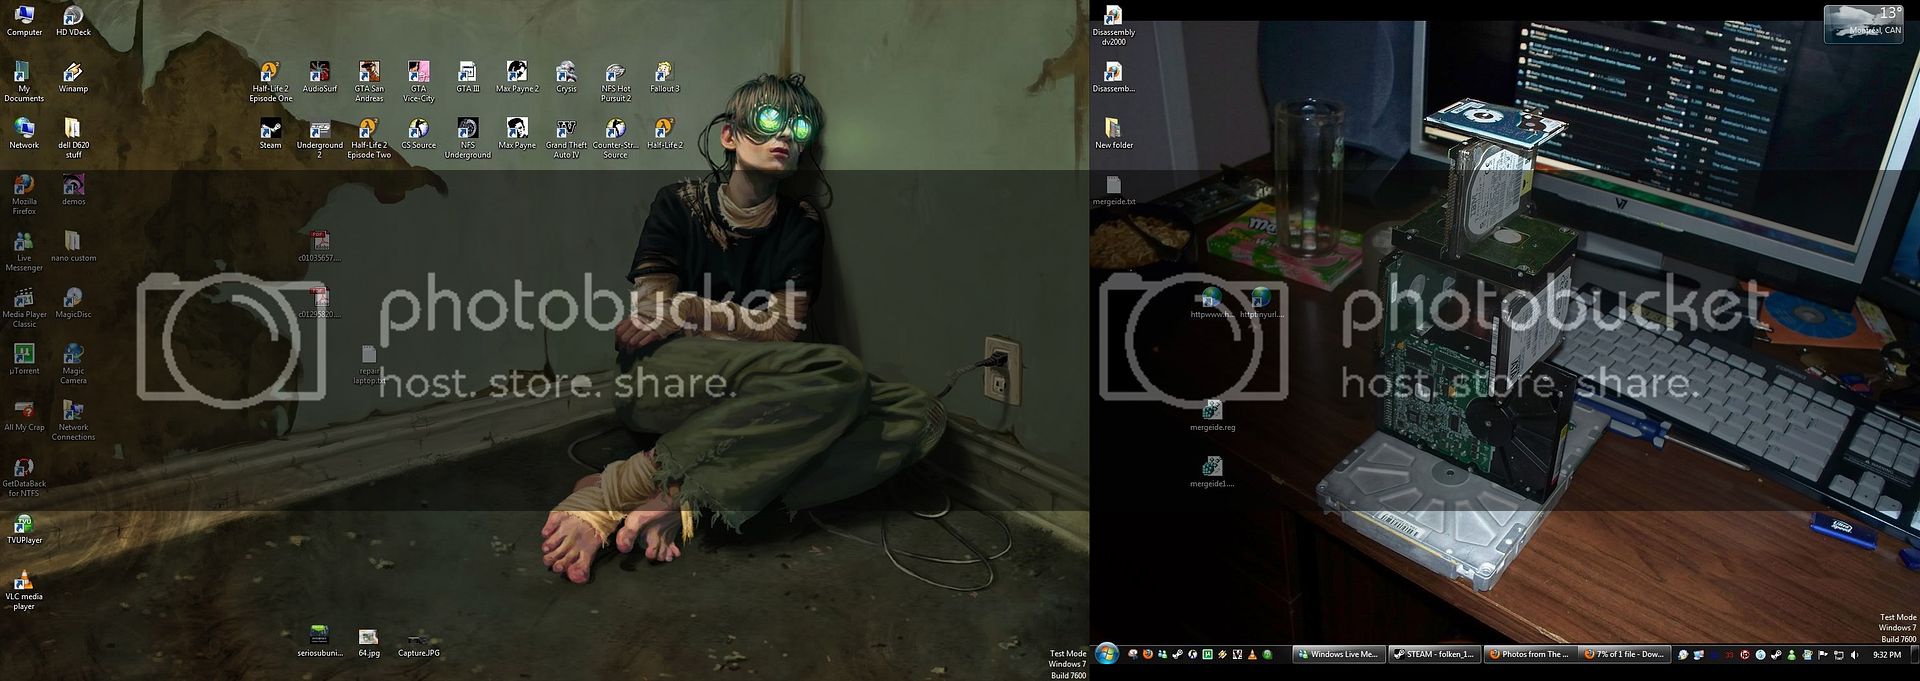Open the httpwww internet shortcut
Image resolution: width=1920 pixels, height=681 pixels.
tap(1212, 303)
